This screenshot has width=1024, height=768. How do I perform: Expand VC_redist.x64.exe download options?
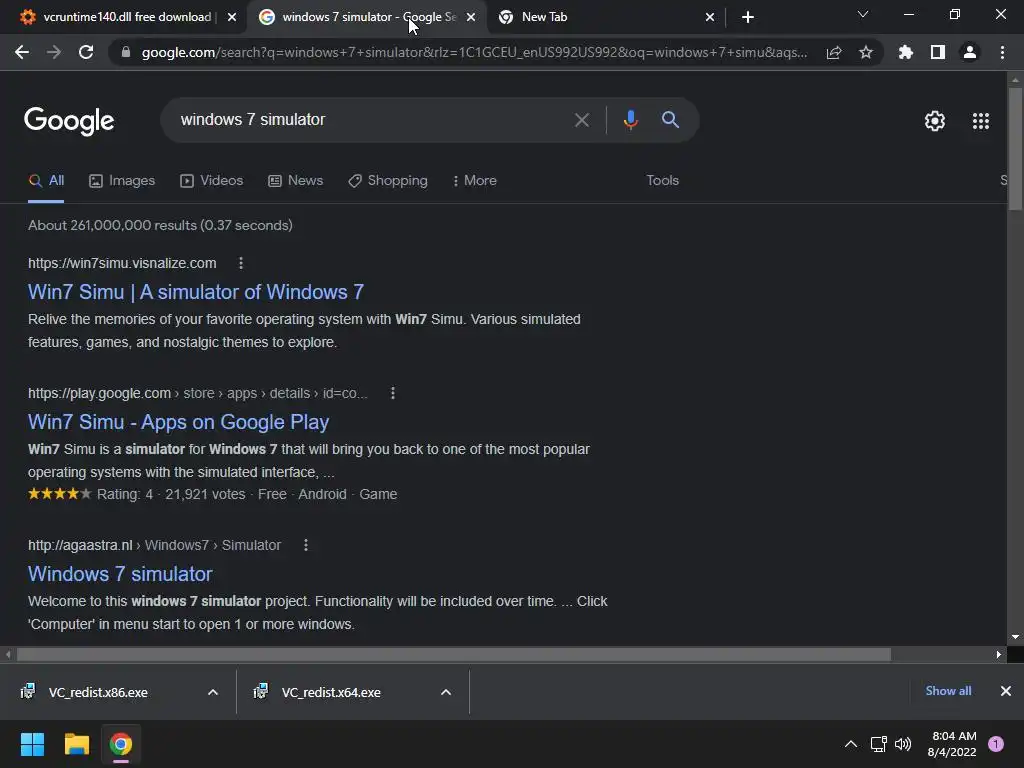446,692
